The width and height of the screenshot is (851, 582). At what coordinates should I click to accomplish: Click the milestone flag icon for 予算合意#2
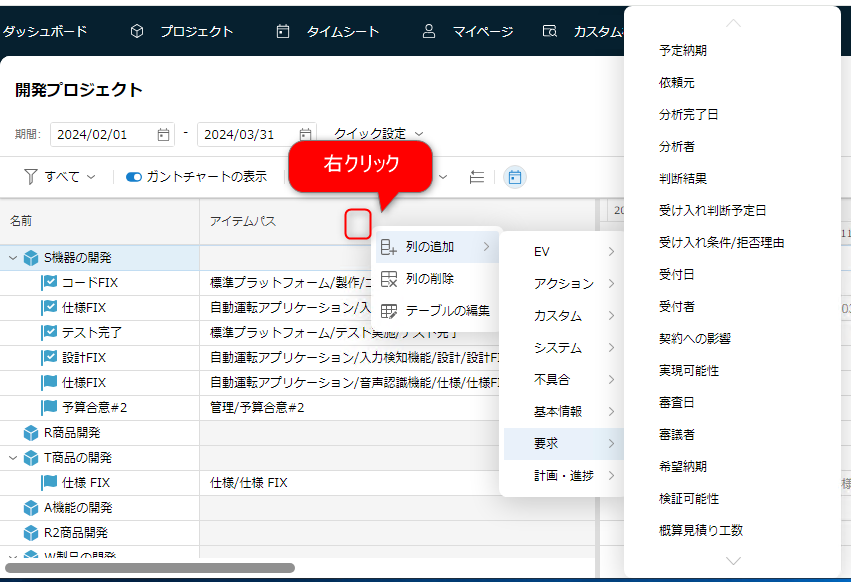click(x=49, y=408)
